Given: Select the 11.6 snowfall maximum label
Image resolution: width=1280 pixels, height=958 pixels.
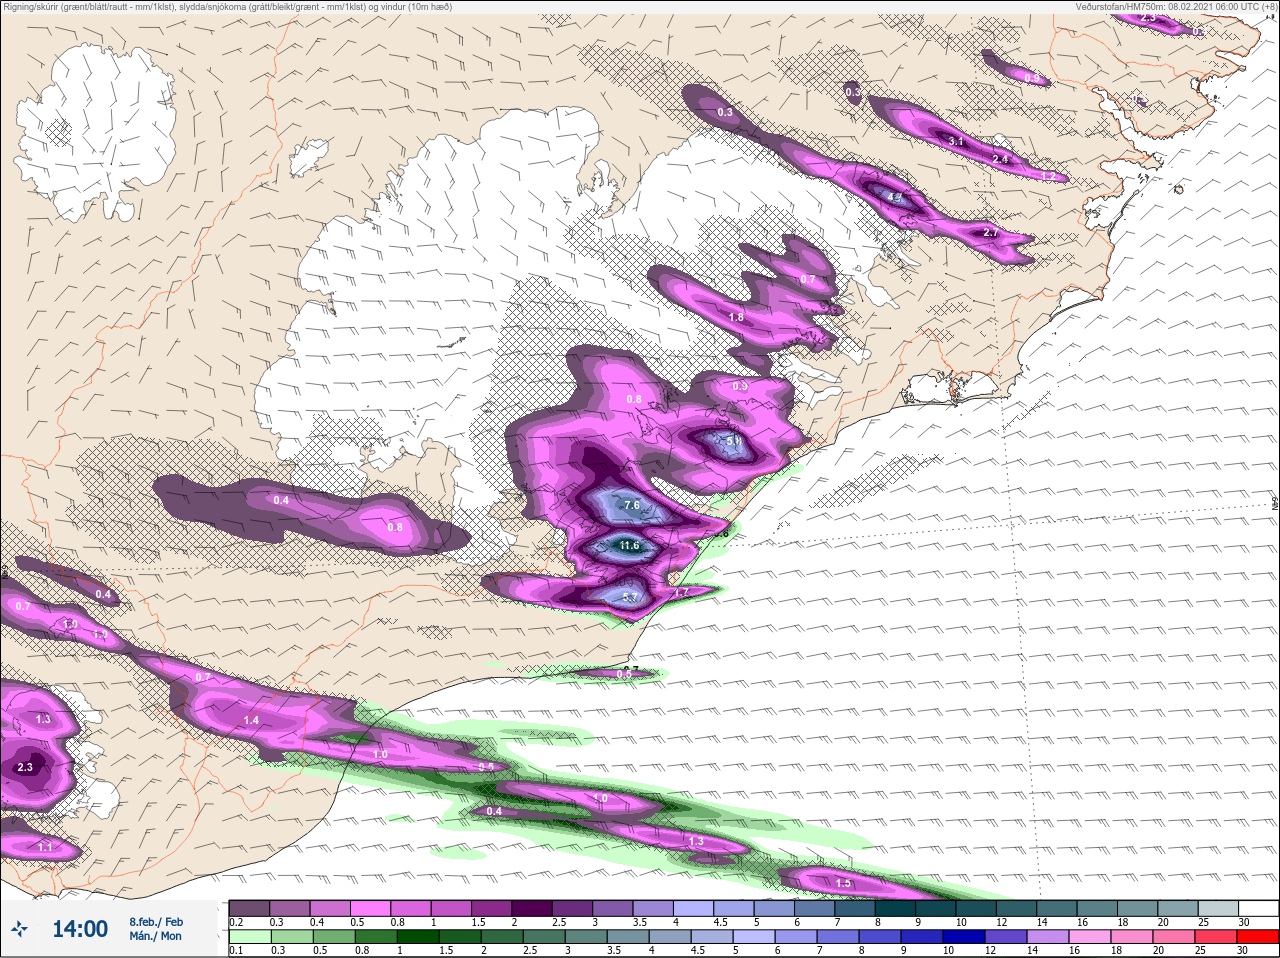Looking at the screenshot, I should 629,546.
